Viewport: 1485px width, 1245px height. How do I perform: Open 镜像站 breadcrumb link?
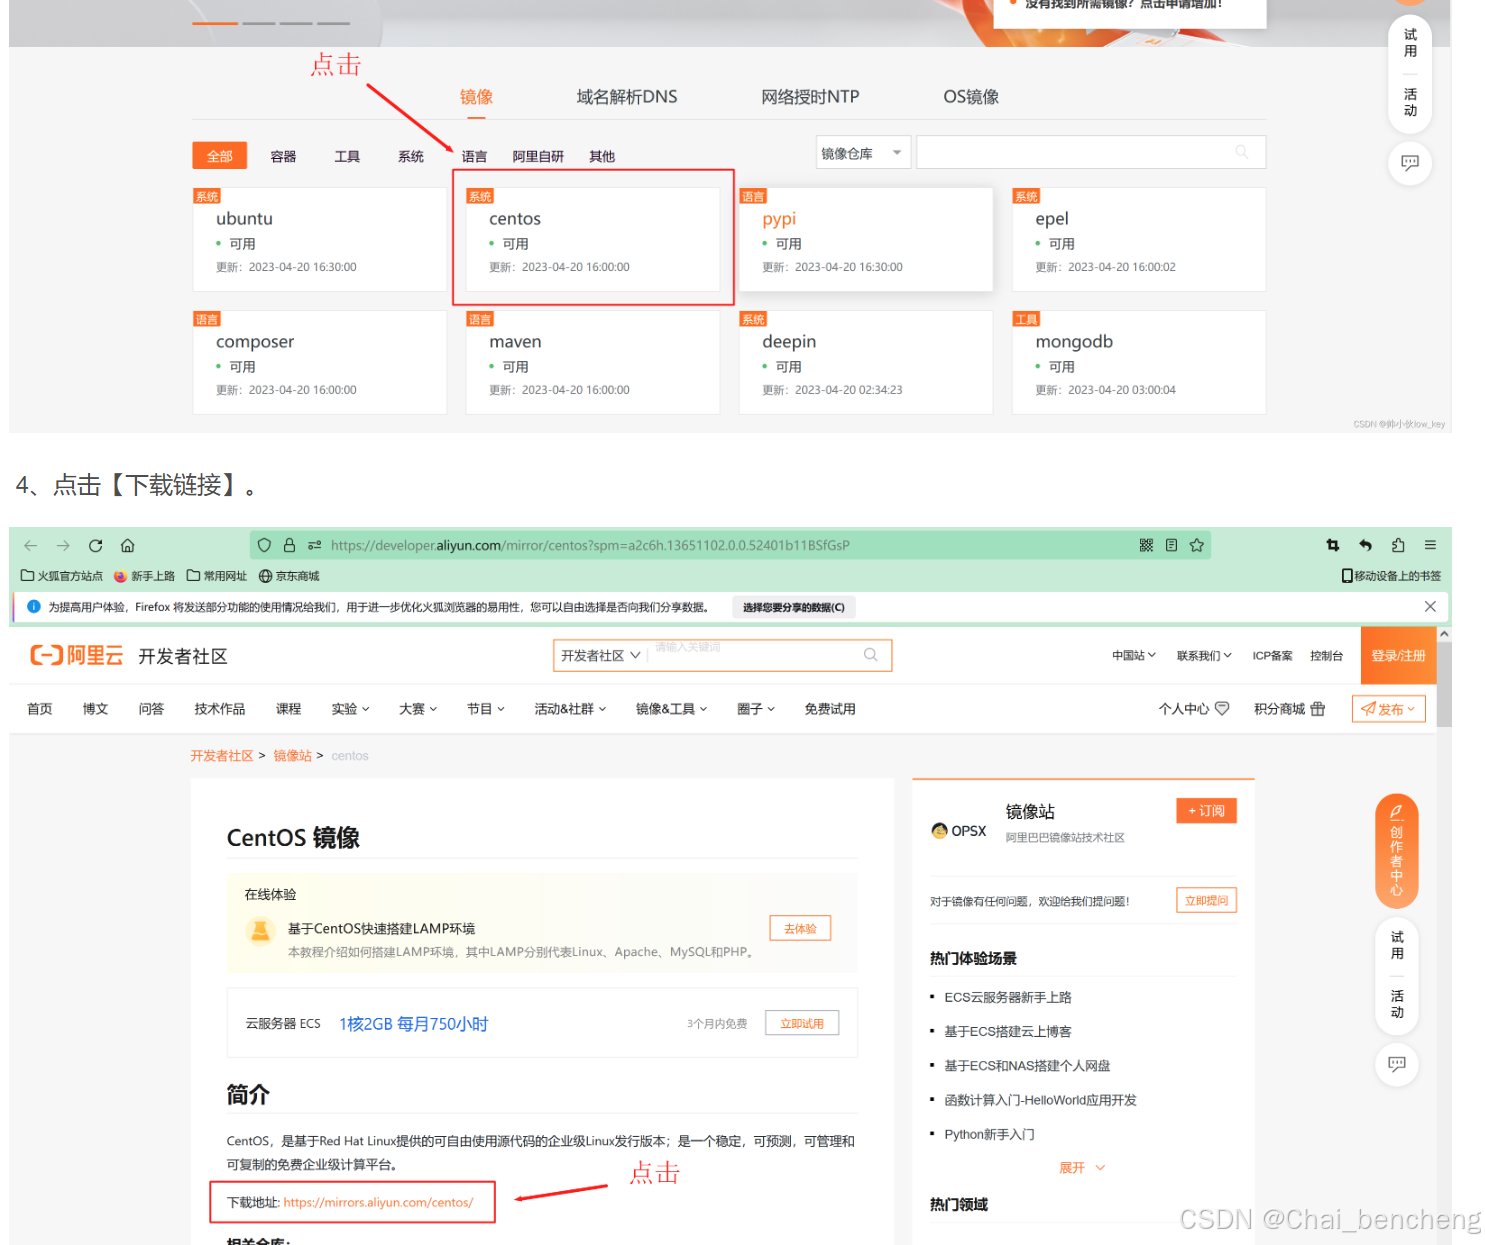(293, 756)
